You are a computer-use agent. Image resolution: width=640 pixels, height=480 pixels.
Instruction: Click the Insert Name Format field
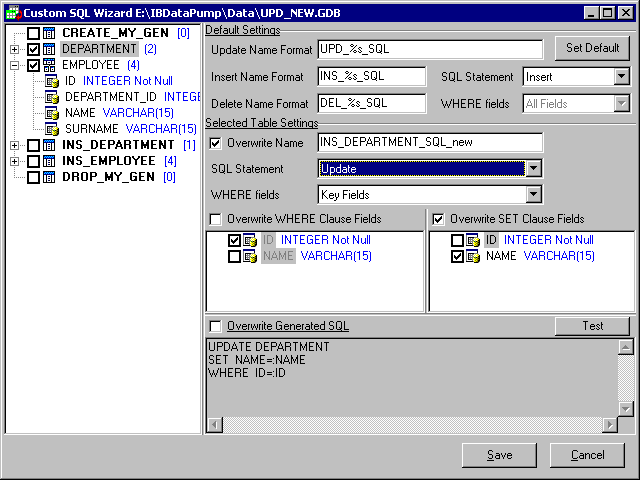[x=372, y=76]
